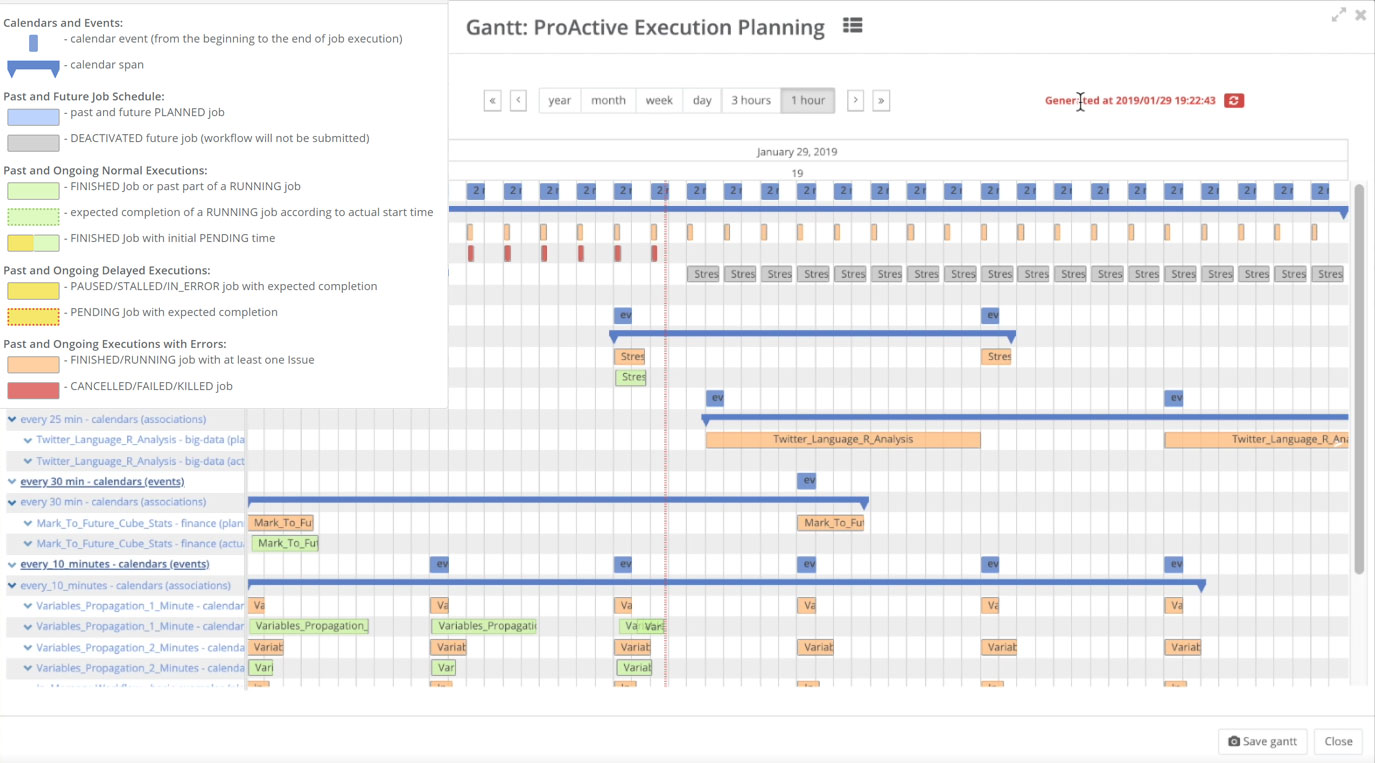Click the past and future PLANNED job swatch
This screenshot has height=763, width=1375.
coord(33,116)
